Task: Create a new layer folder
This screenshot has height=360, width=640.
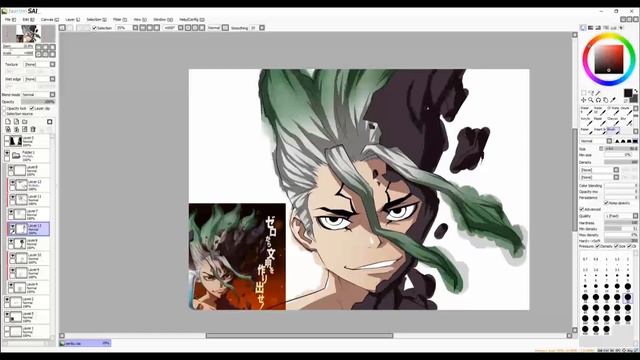Action: (x=24, y=122)
